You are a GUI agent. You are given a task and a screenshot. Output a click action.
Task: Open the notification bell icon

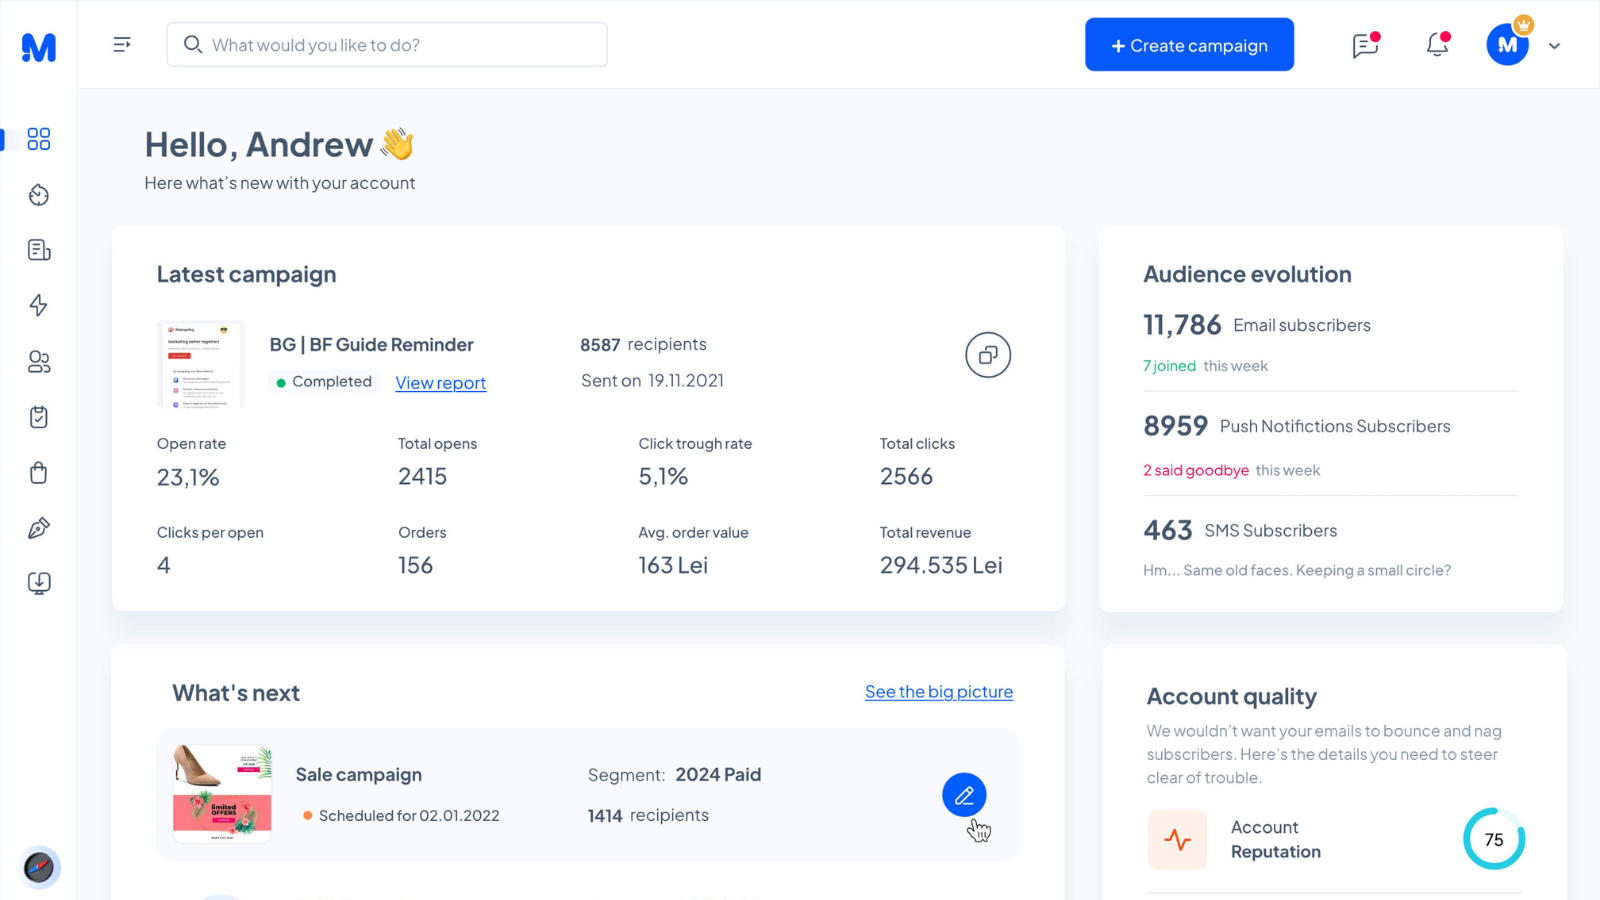[x=1438, y=45]
